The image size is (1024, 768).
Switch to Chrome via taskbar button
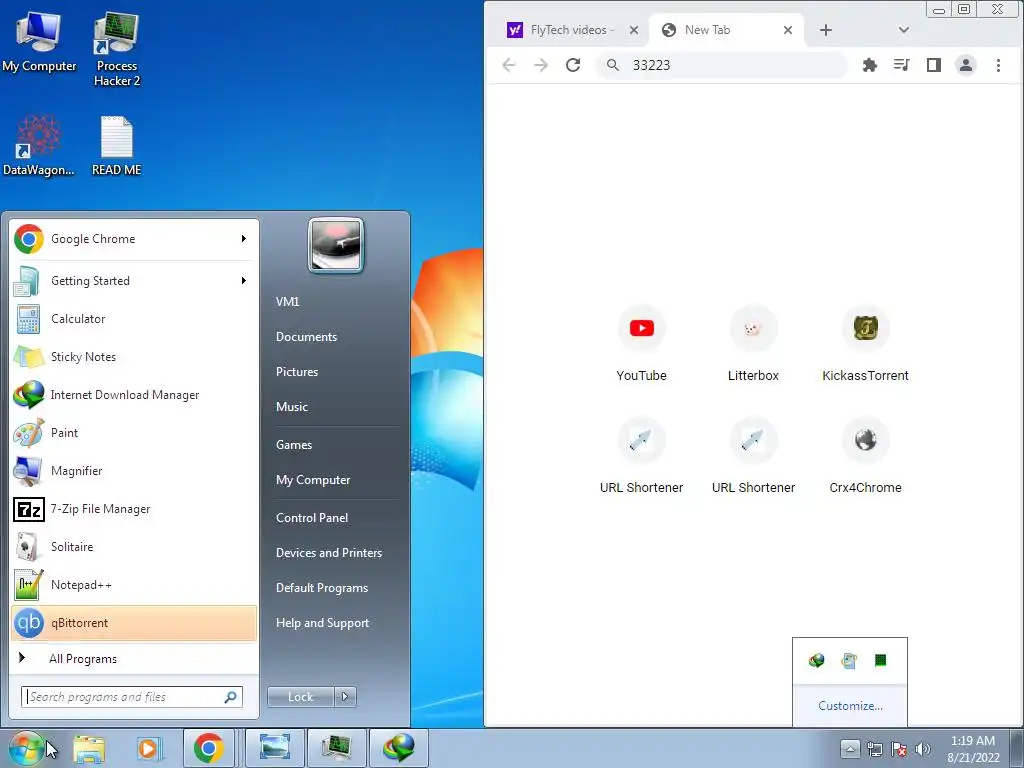pyautogui.click(x=208, y=748)
